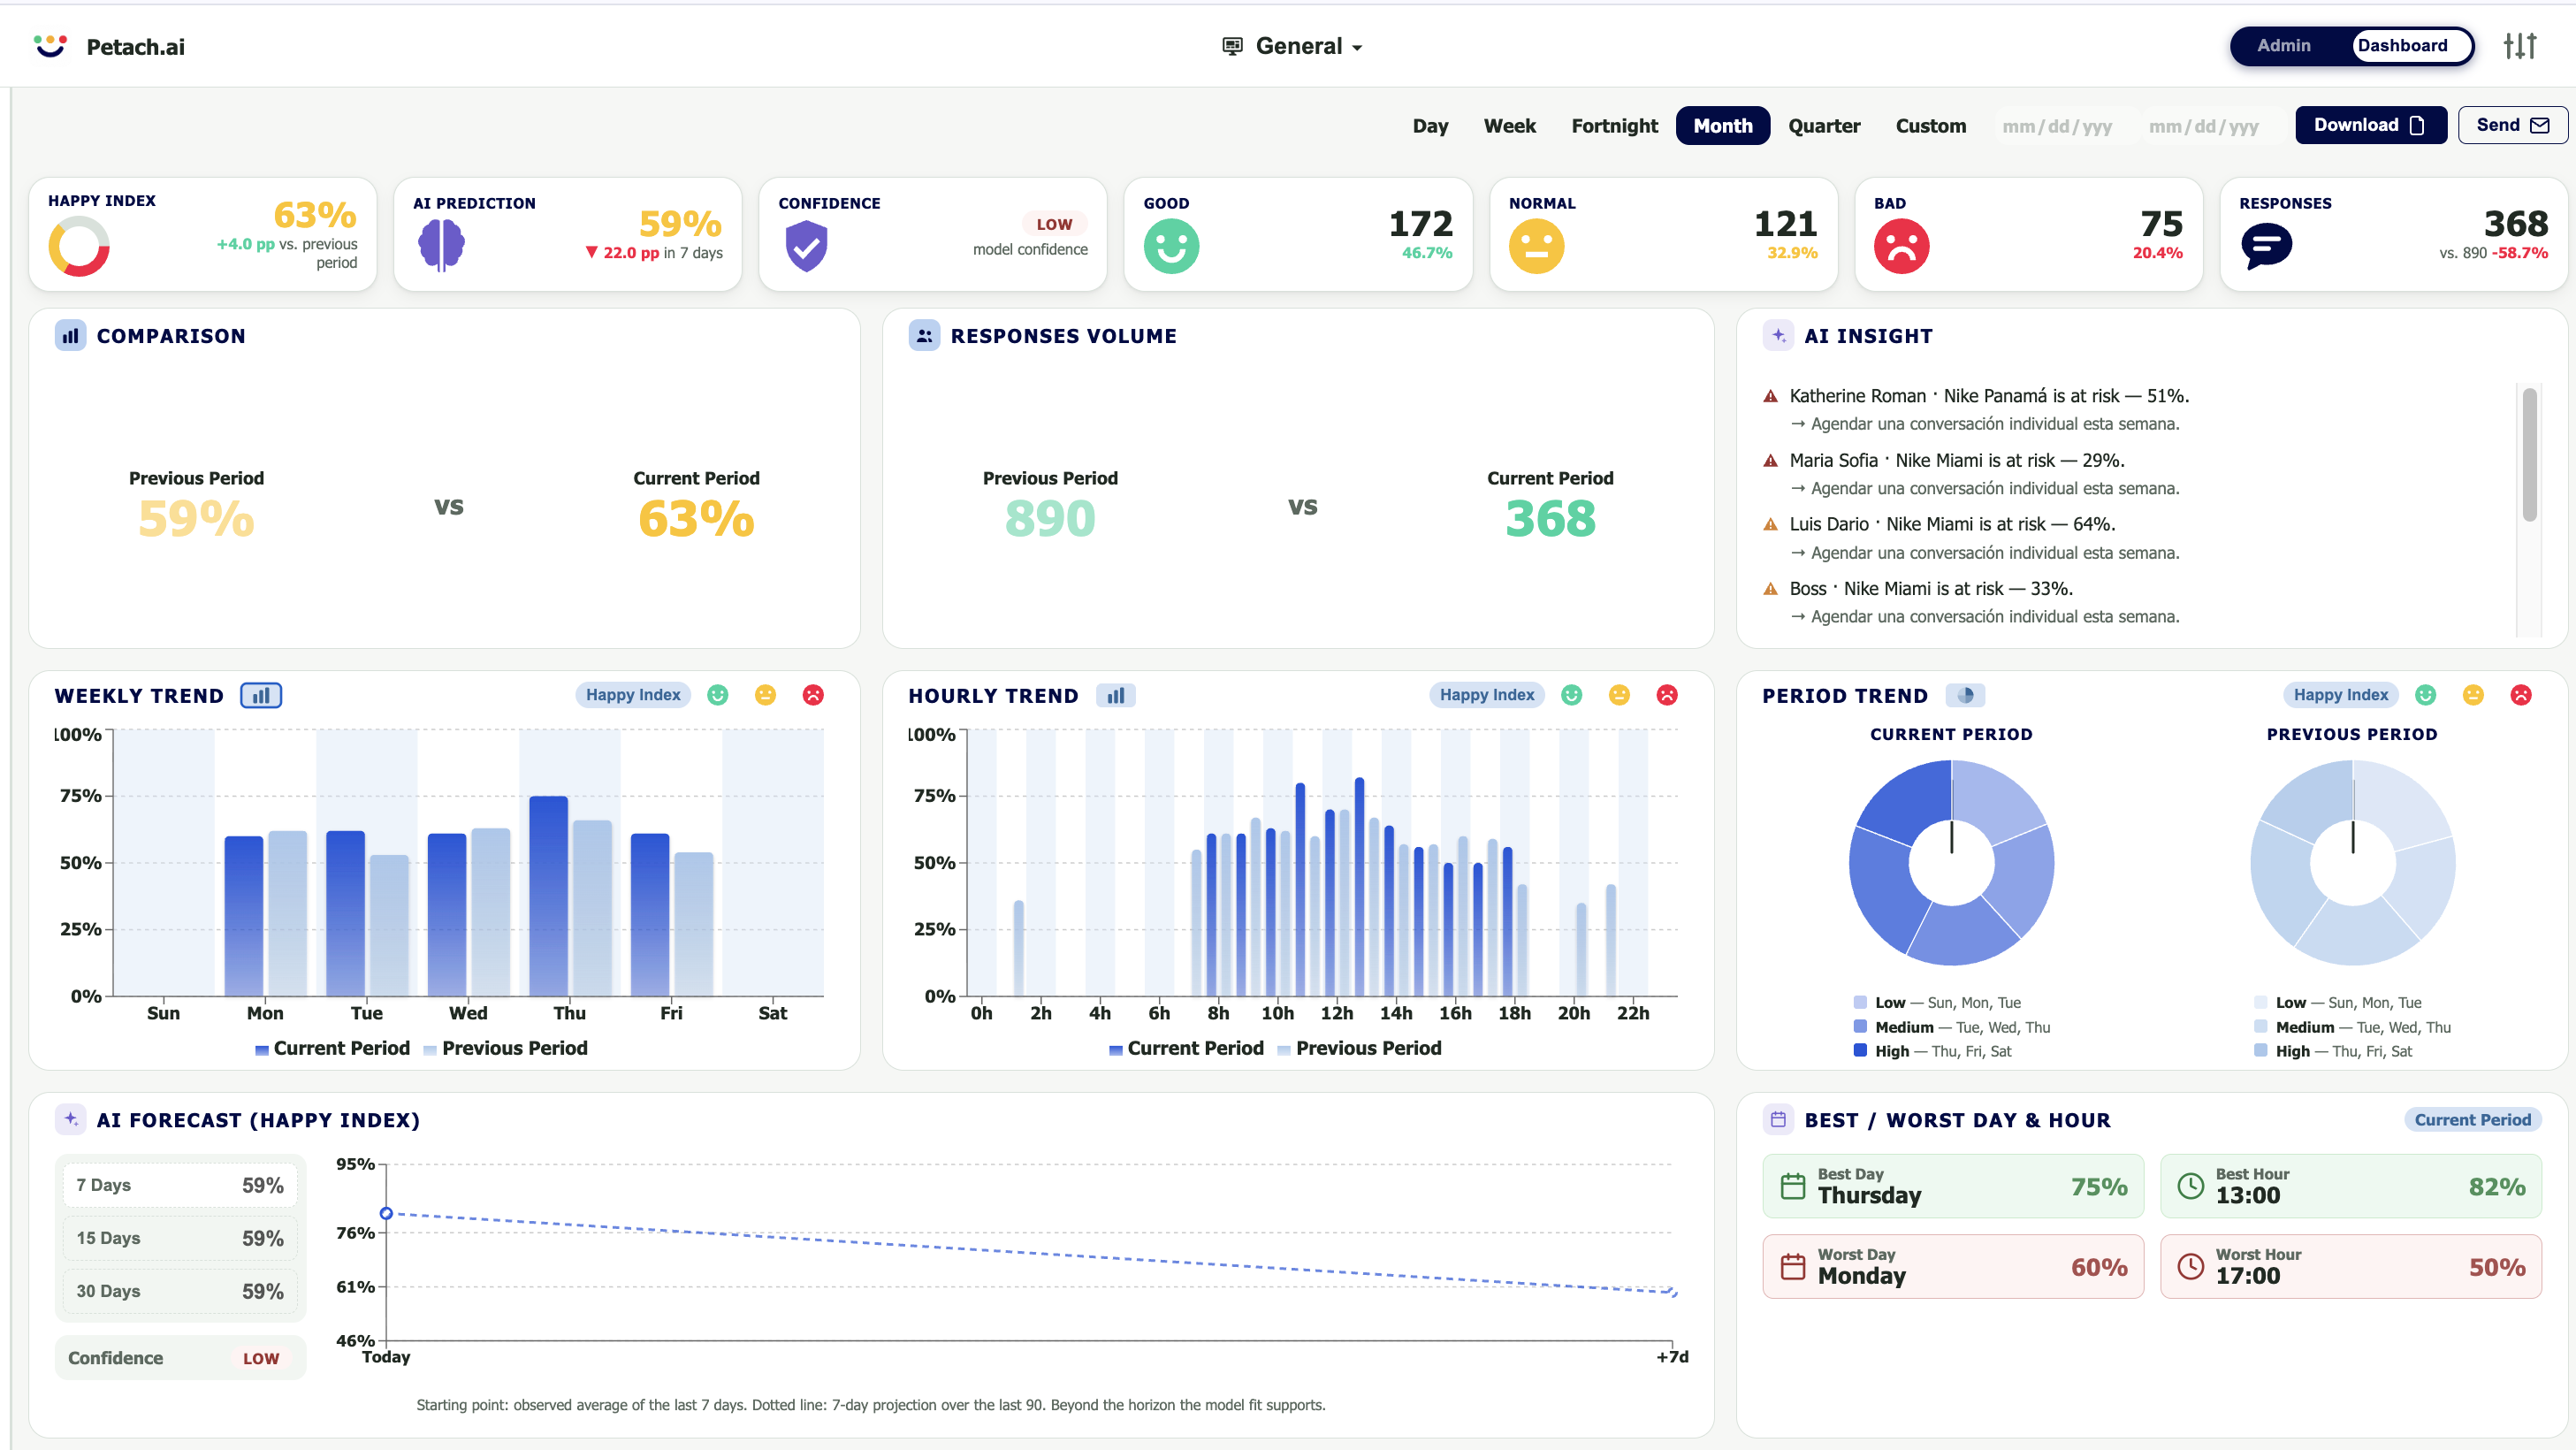Click the Boss risk warning icon
This screenshot has width=2576, height=1450.
tap(1770, 589)
